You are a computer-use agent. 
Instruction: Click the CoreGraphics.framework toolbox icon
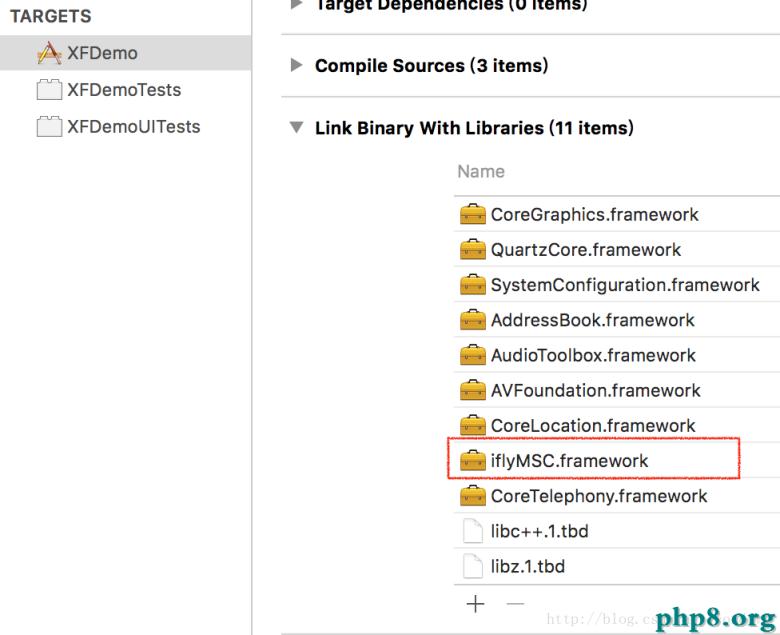click(472, 215)
